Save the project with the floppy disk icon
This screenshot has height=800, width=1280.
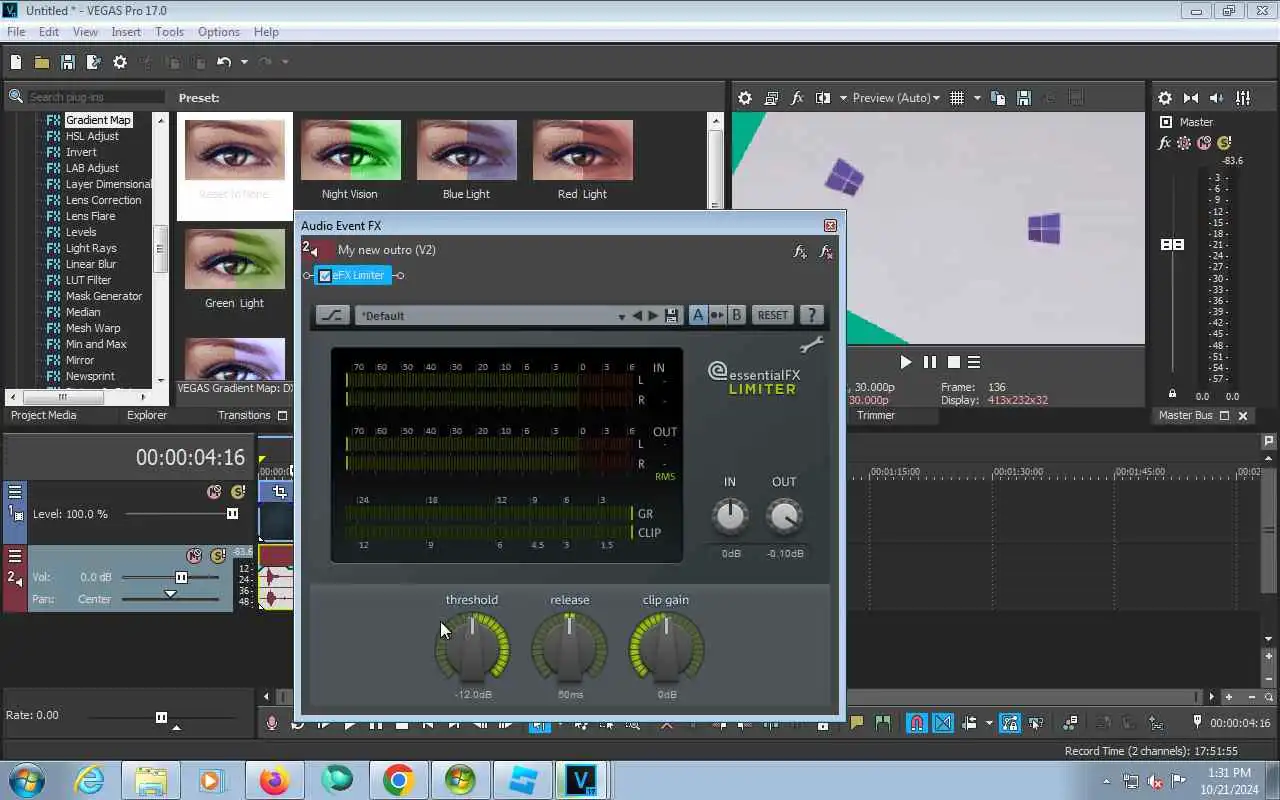(x=68, y=62)
